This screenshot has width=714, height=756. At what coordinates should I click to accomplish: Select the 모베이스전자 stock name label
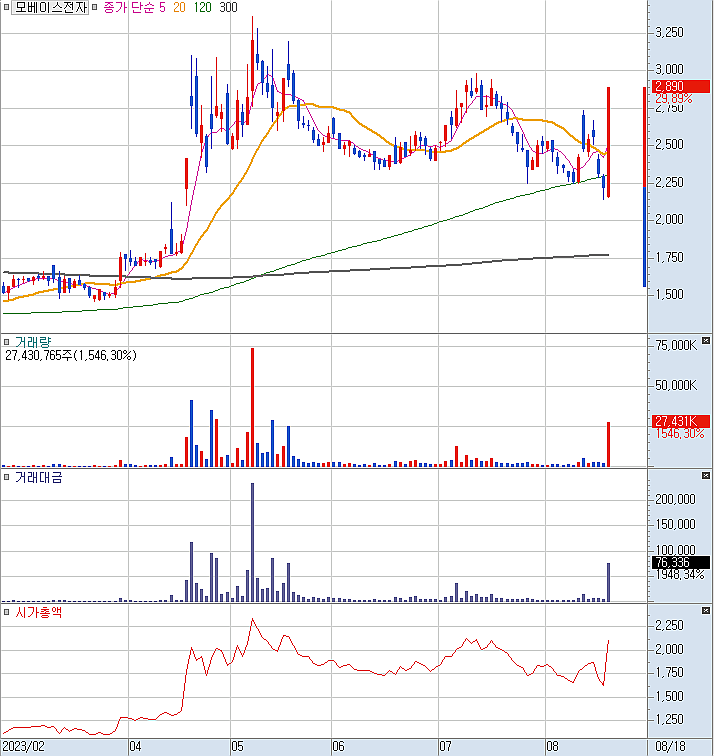(x=50, y=7)
